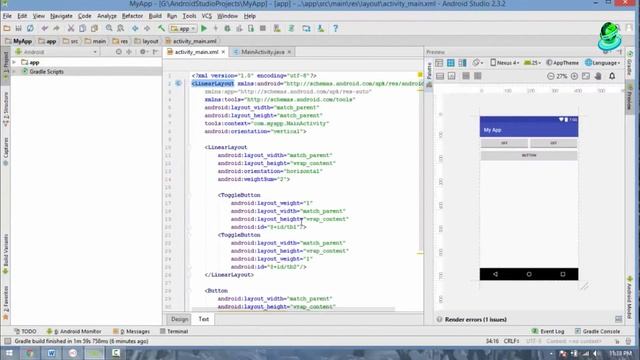Click the Pan hand icon in preview

pyautogui.click(x=598, y=76)
